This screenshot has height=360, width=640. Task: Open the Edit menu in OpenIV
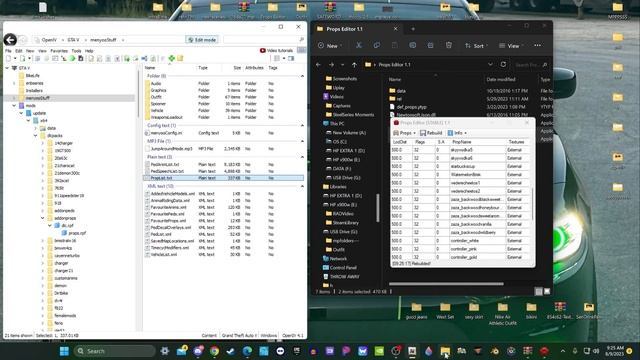point(19,51)
